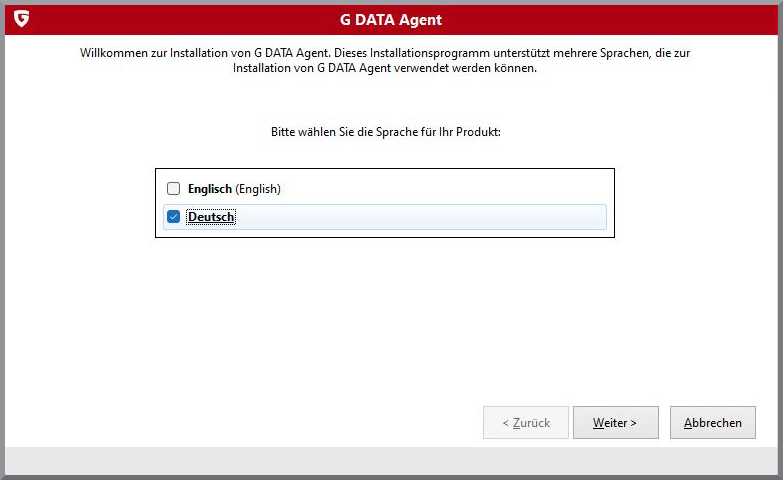Check the Englisch (English) checkbox

click(x=173, y=188)
